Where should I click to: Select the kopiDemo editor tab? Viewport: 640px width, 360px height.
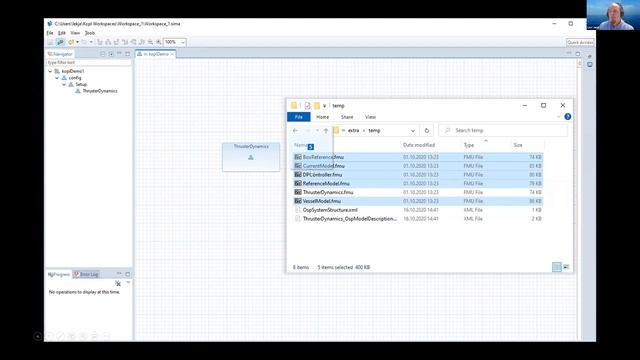click(x=156, y=54)
